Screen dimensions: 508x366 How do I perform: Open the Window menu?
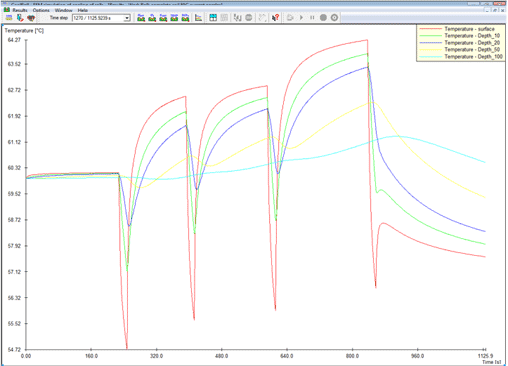pyautogui.click(x=63, y=10)
